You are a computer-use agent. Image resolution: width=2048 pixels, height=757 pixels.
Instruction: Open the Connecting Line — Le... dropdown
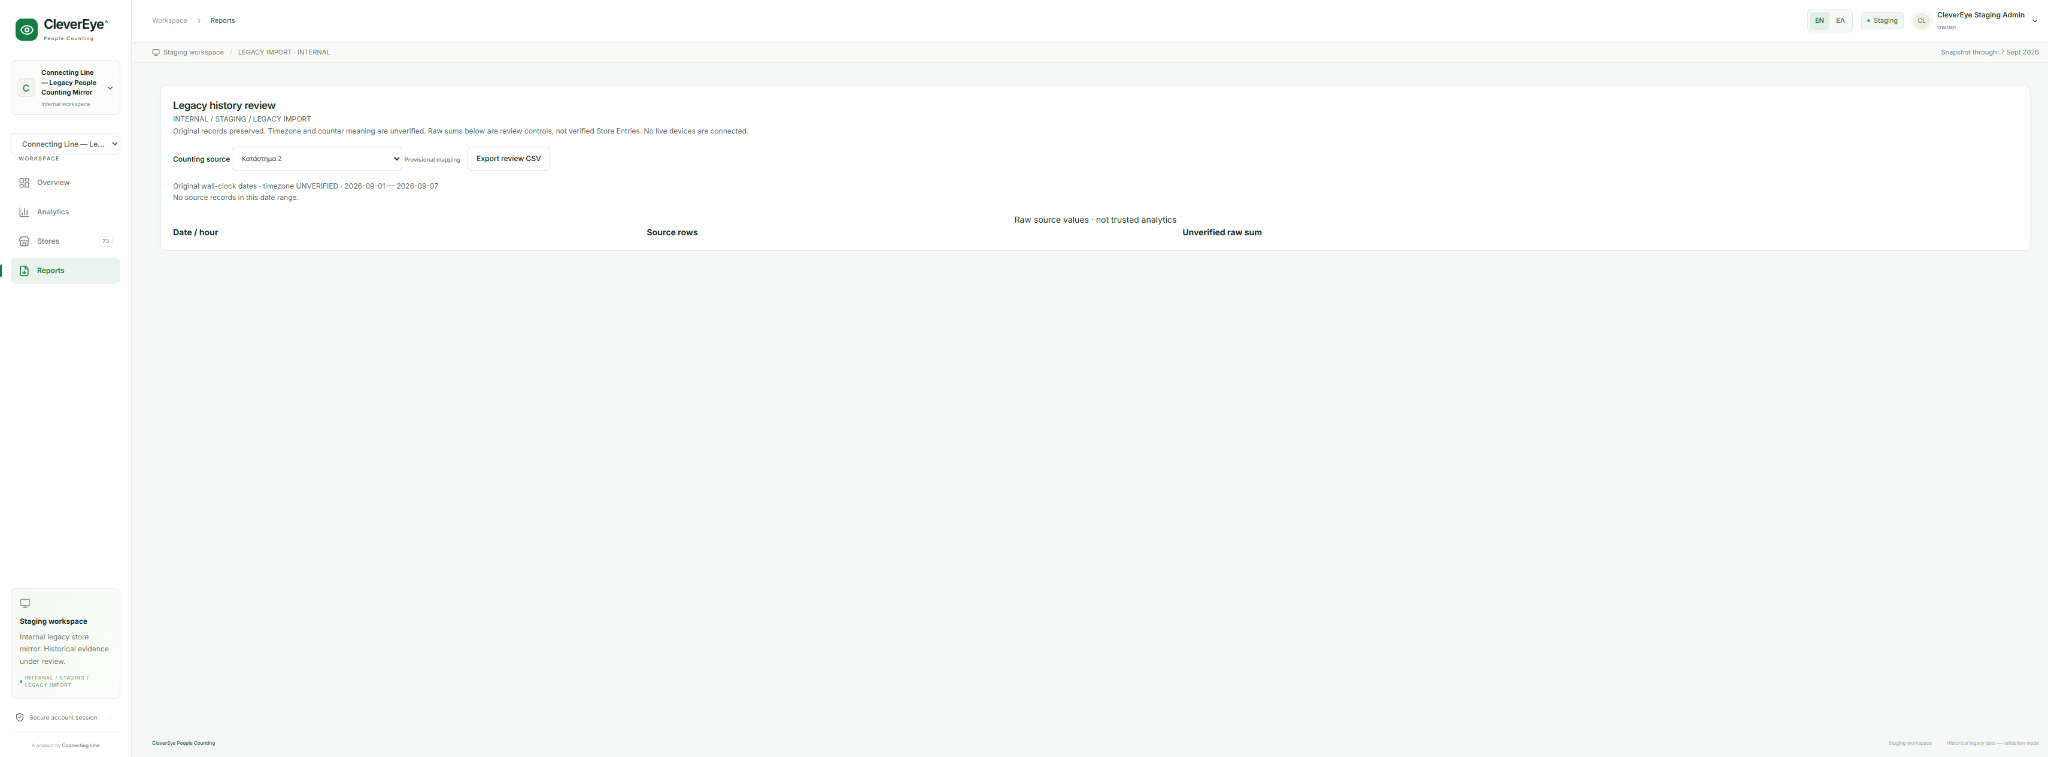[x=66, y=144]
